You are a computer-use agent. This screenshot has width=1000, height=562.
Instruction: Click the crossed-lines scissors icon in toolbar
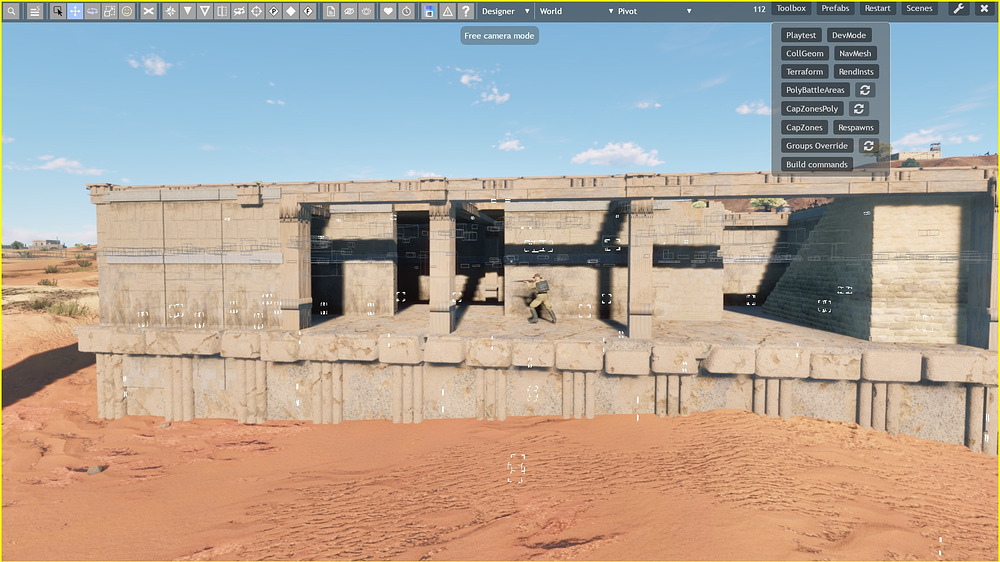click(x=148, y=11)
